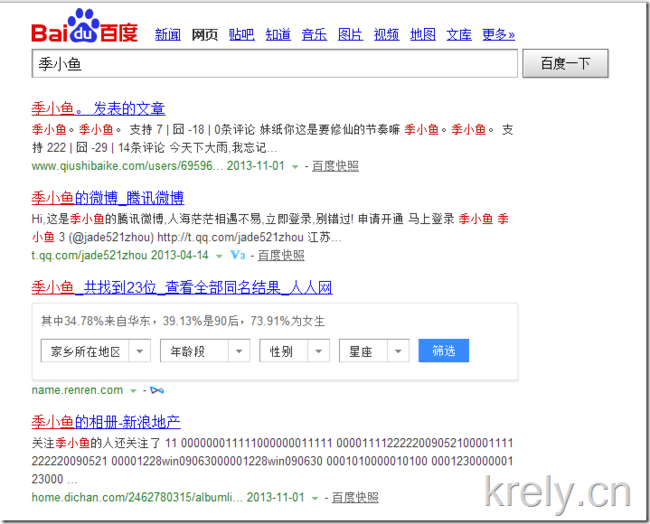Expand arrow beside qiushibaike.com URL

point(295,167)
